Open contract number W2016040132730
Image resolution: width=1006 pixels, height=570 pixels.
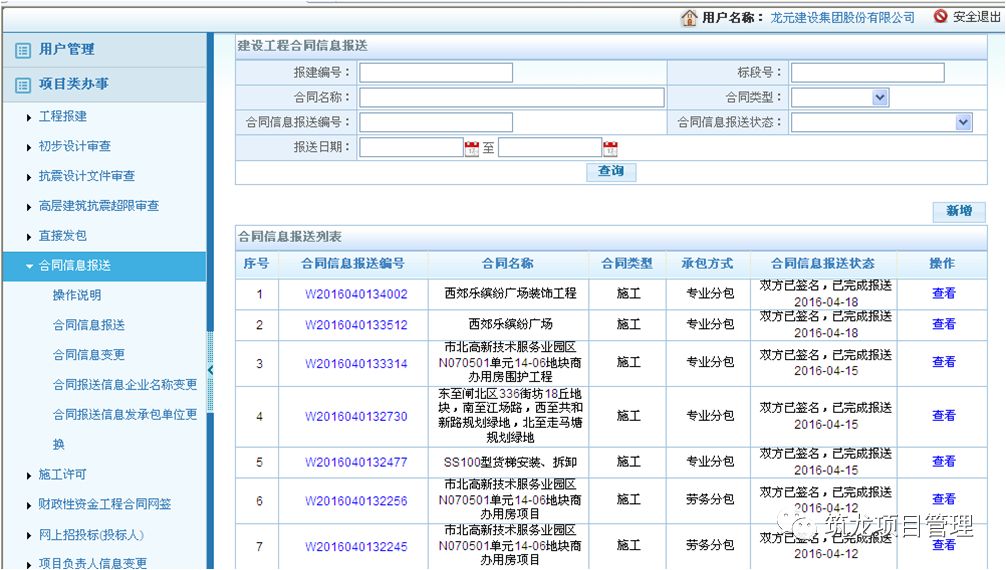click(356, 416)
